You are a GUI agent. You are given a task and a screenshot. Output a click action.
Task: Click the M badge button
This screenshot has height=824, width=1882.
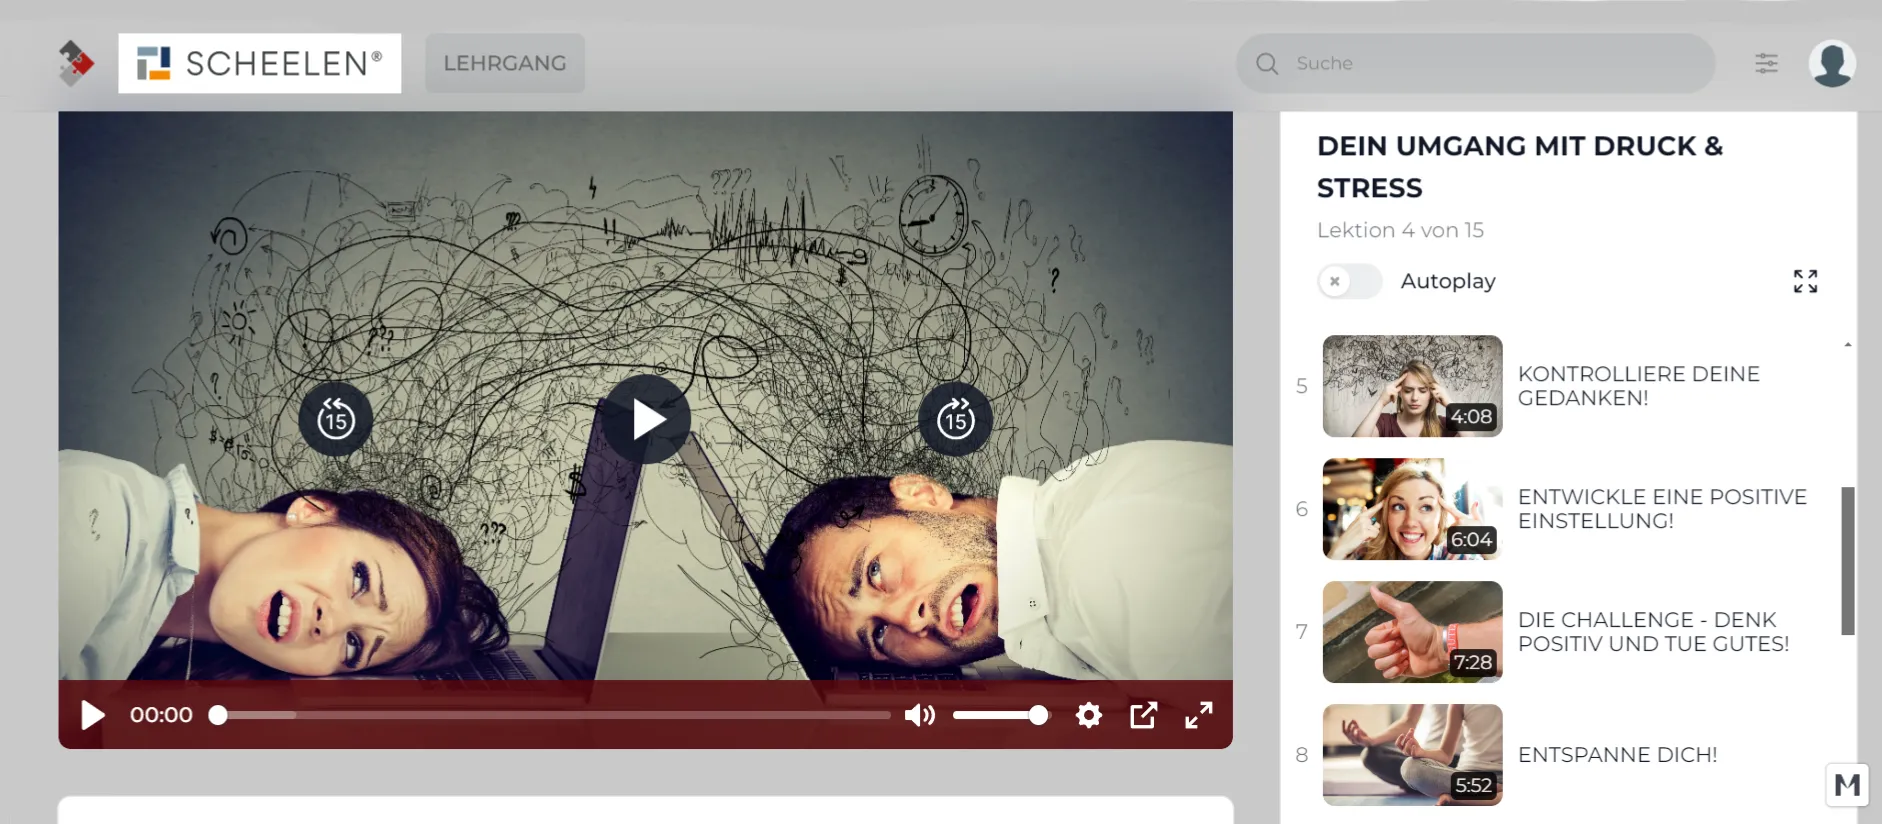point(1847,785)
